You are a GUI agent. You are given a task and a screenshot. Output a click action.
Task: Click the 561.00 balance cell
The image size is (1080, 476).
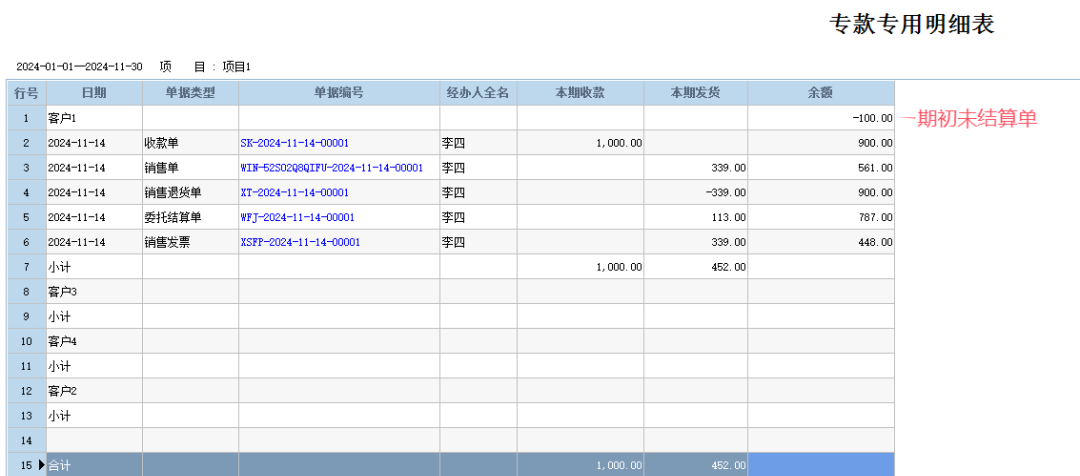coord(821,168)
